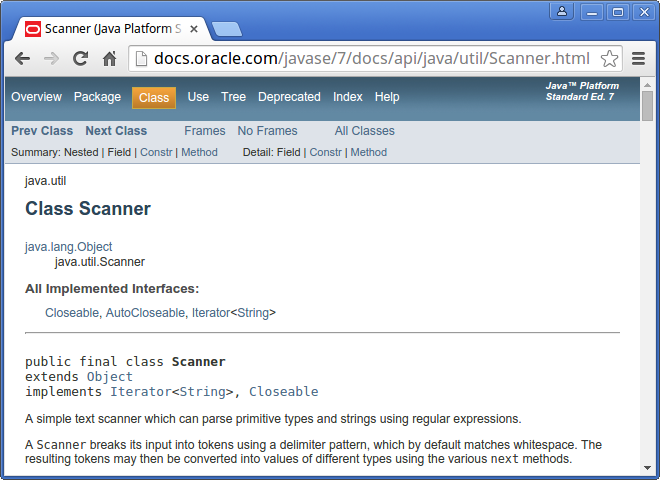
Task: Select the Scanner (Java Platform) tab
Action: point(110,29)
